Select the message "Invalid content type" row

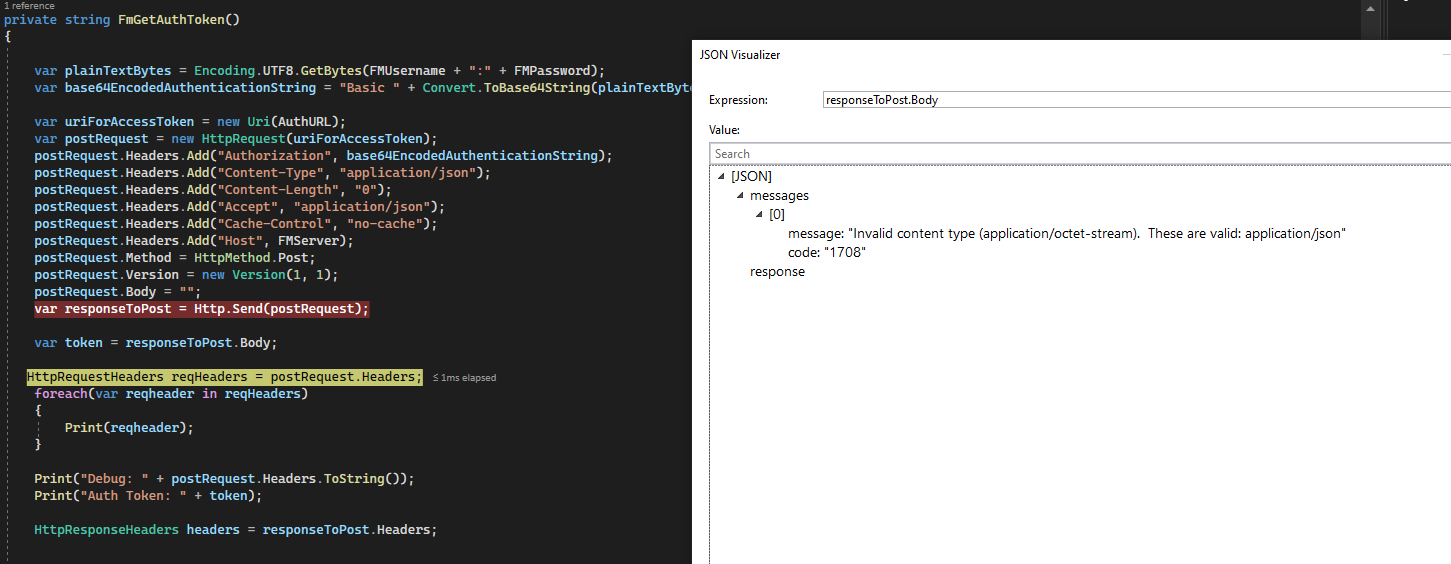1066,233
